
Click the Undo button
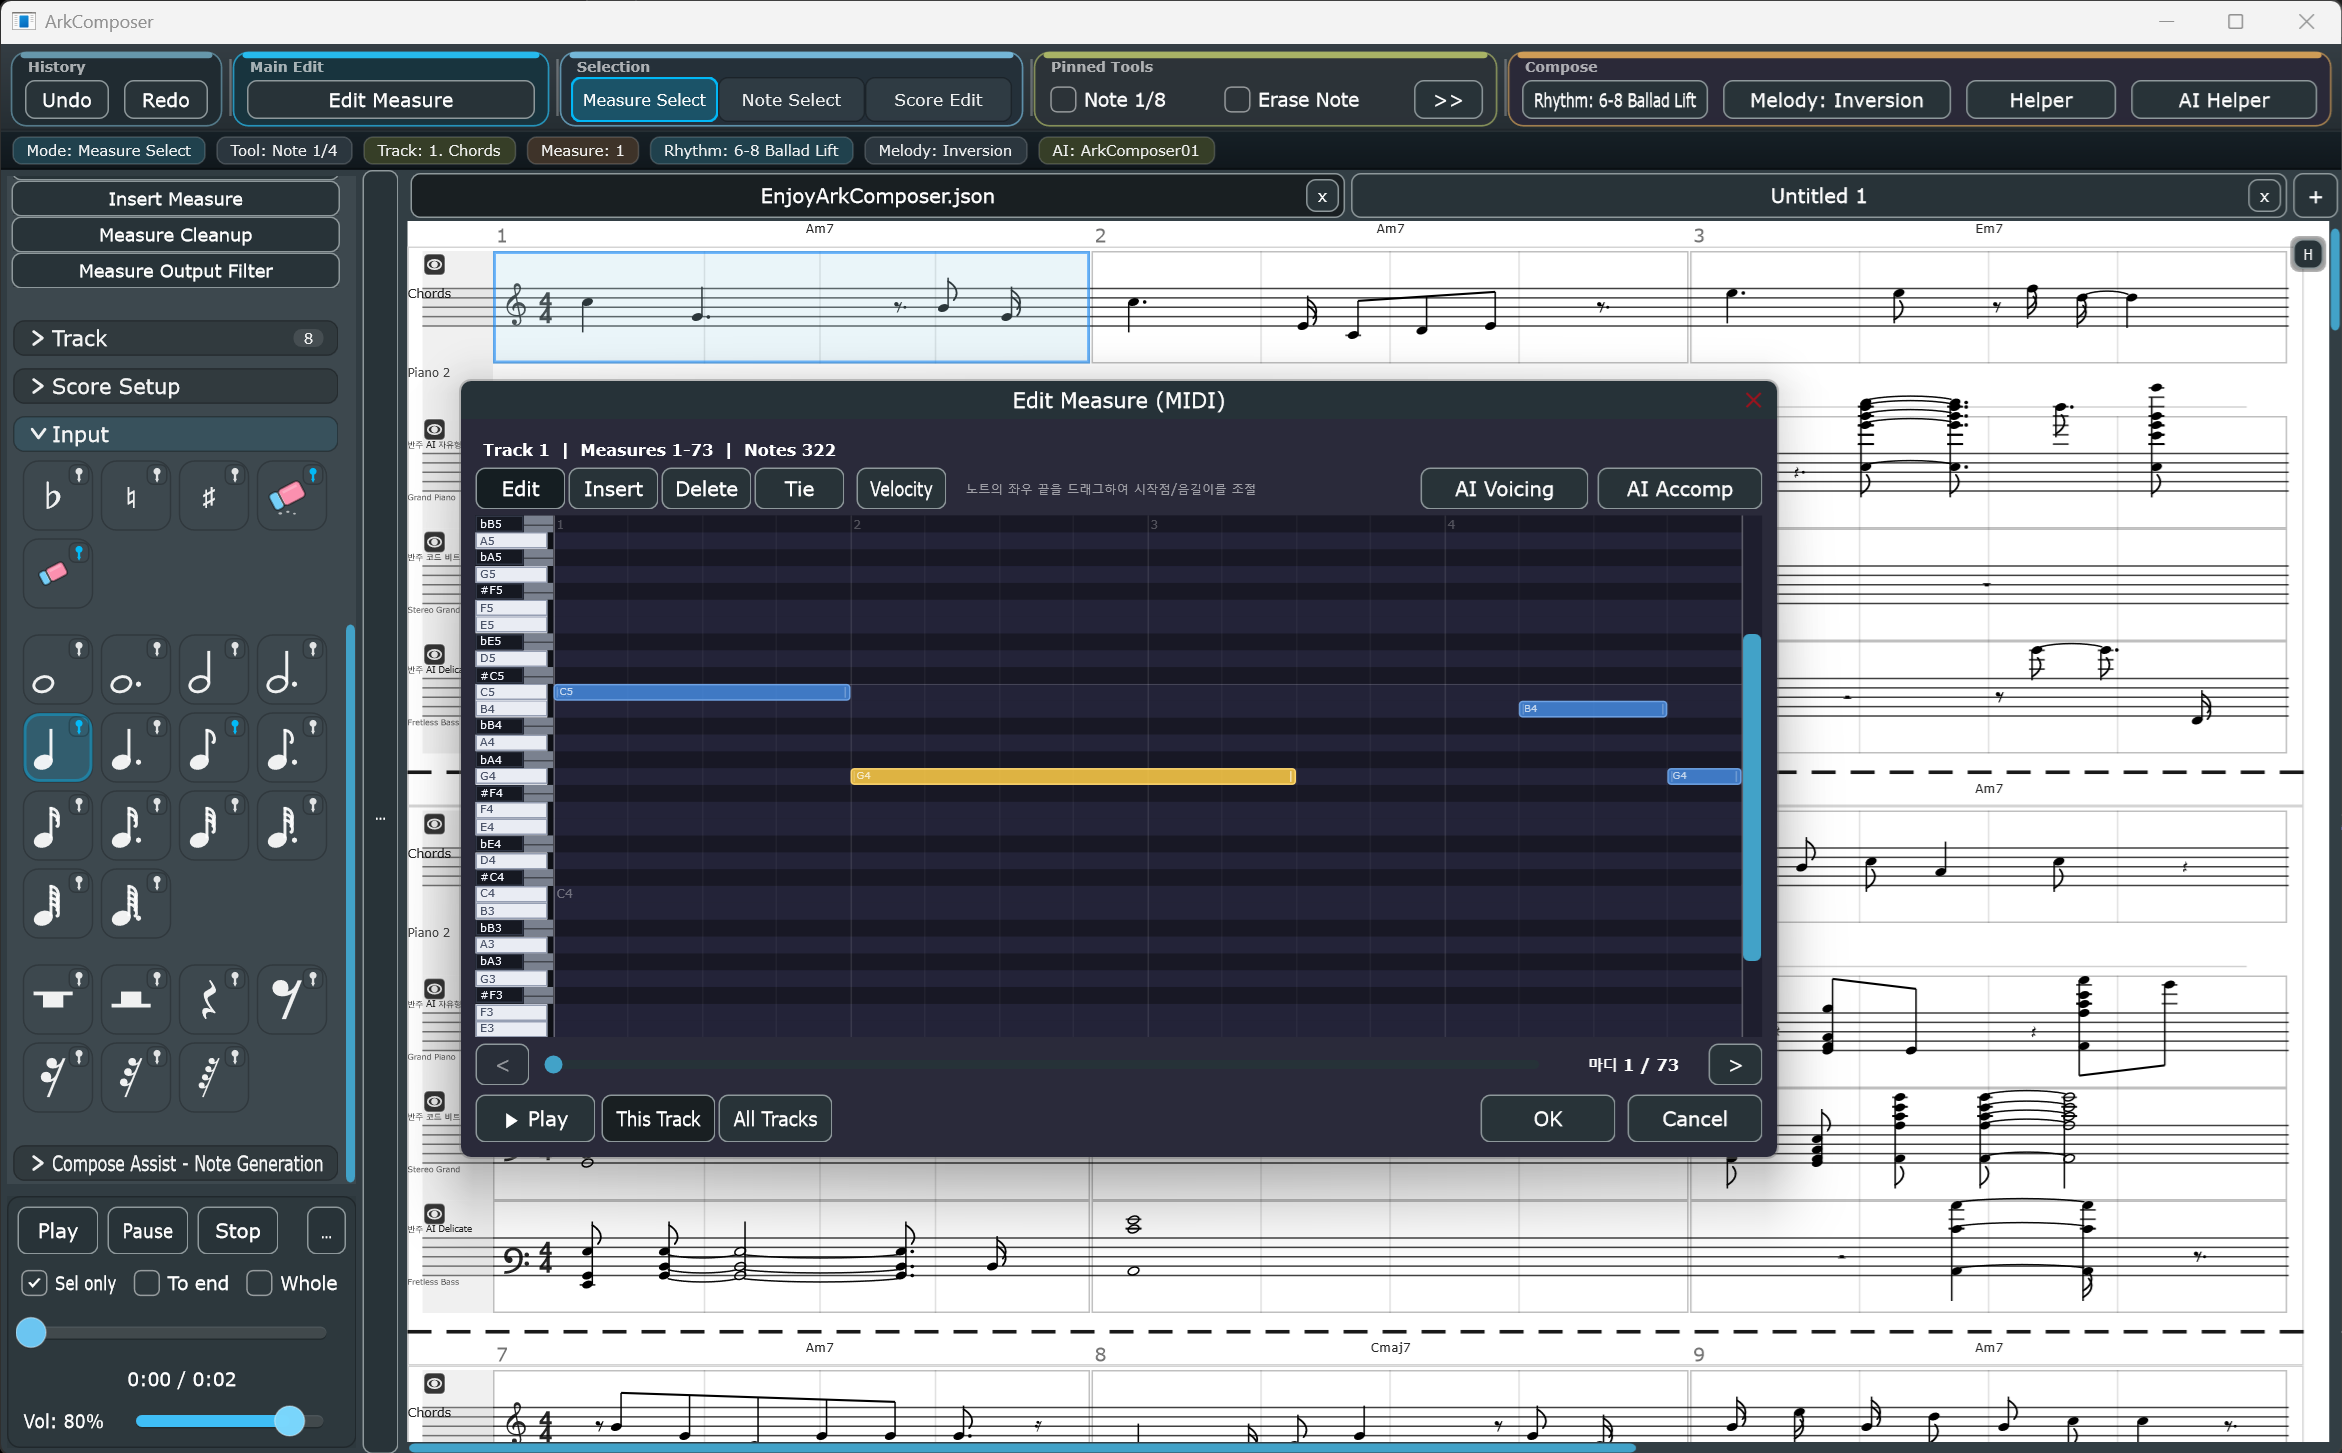[67, 100]
